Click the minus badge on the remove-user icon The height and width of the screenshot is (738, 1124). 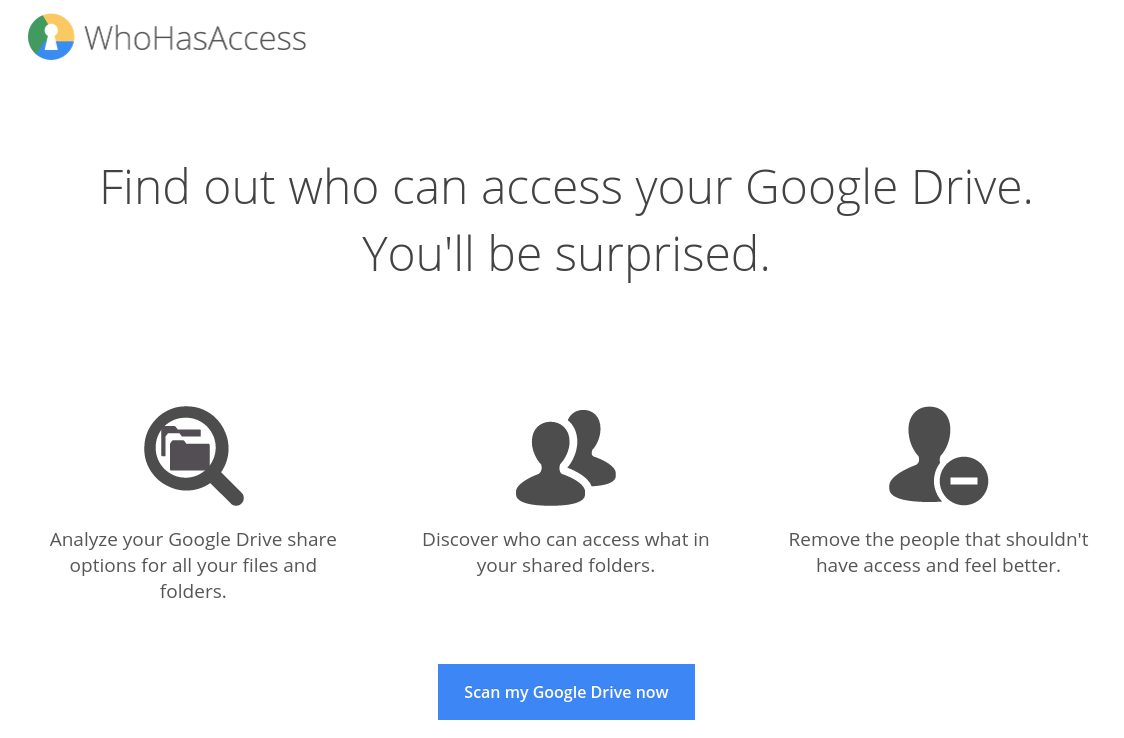coord(963,481)
